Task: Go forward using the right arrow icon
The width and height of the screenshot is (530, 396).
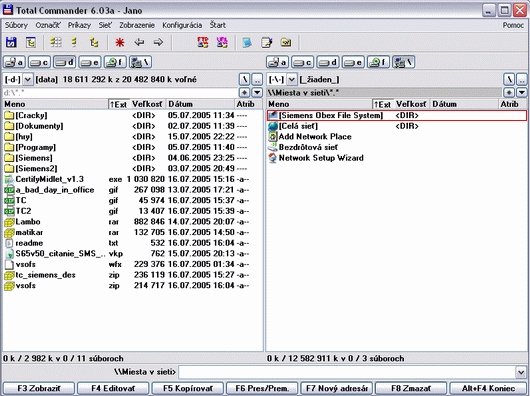Action: [x=158, y=43]
